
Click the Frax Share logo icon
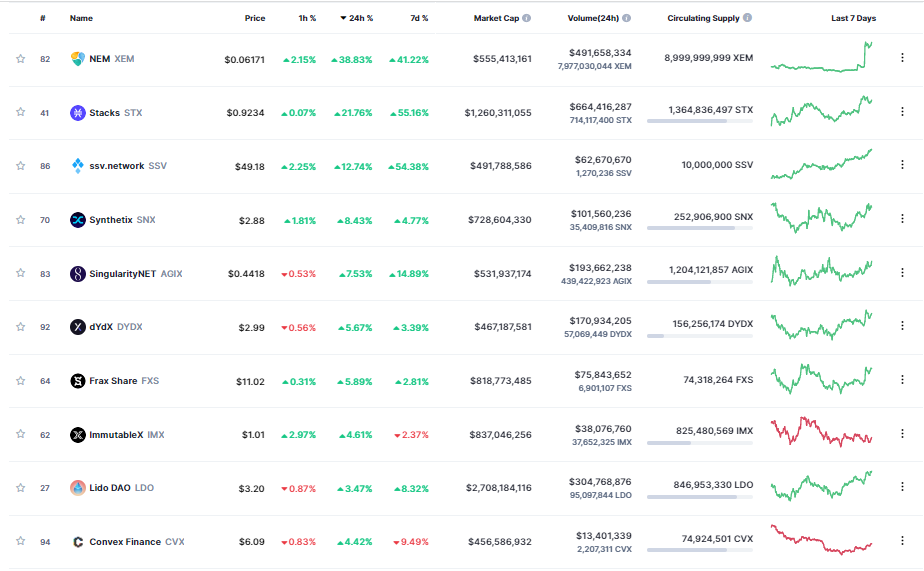tap(78, 381)
